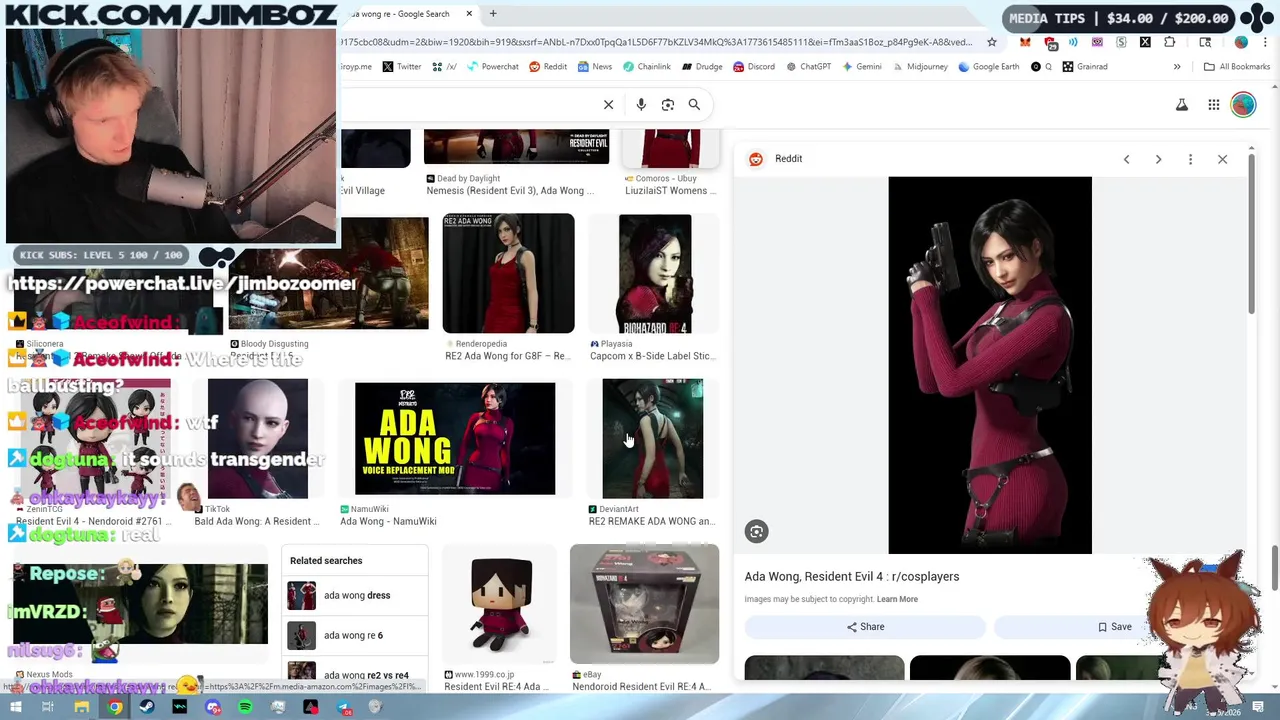Close the Google Search tab
The width and height of the screenshot is (1280, 720).
468,14
